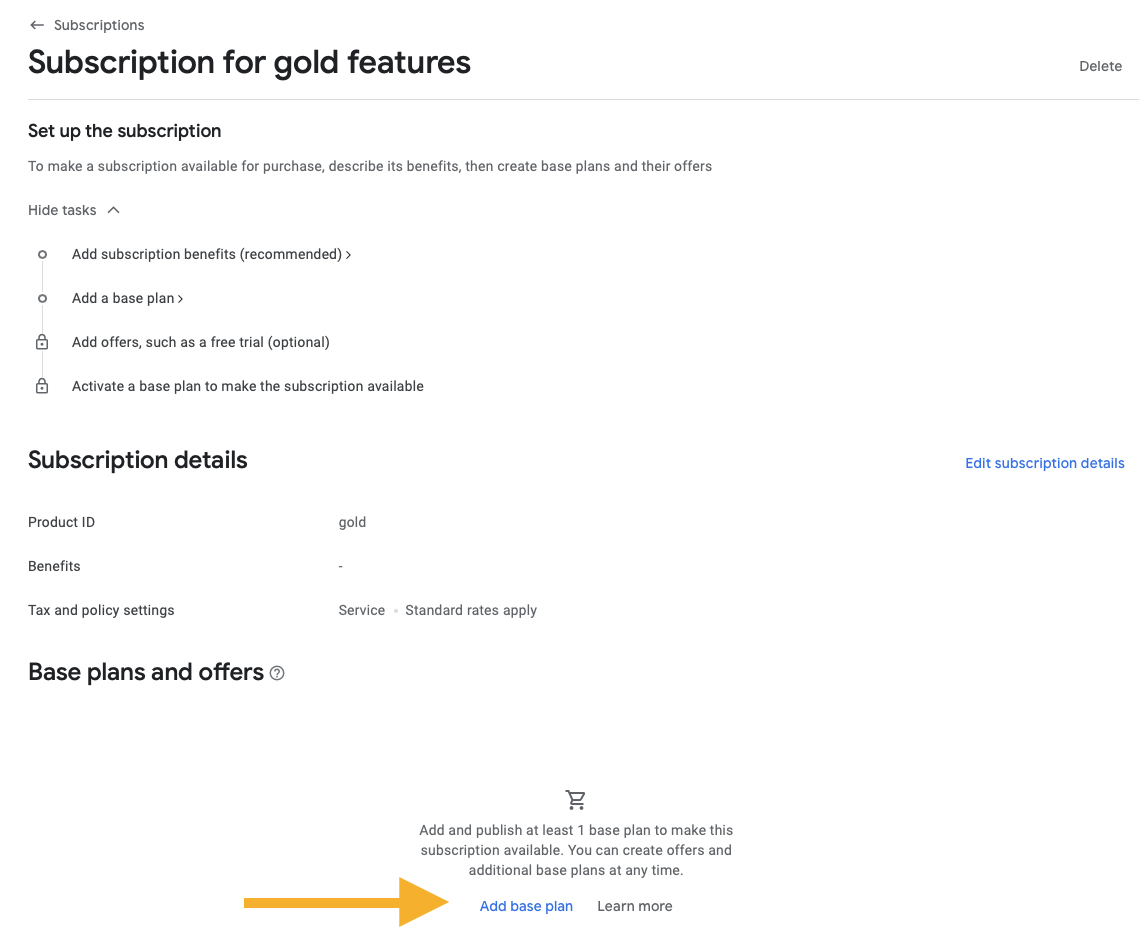Click the Add base plan button
Screen dimensions: 1139x932
pyautogui.click(x=526, y=906)
